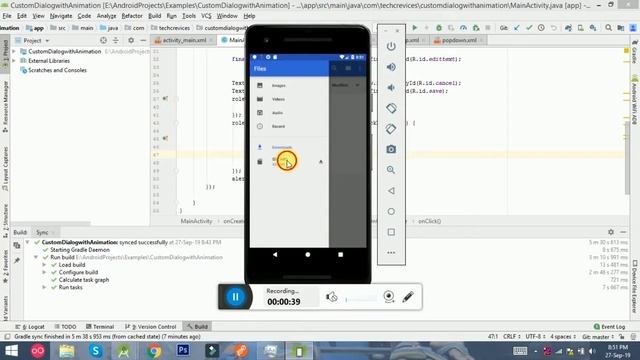Open the Edit menu
The height and width of the screenshot is (360, 640).
[x=22, y=16]
